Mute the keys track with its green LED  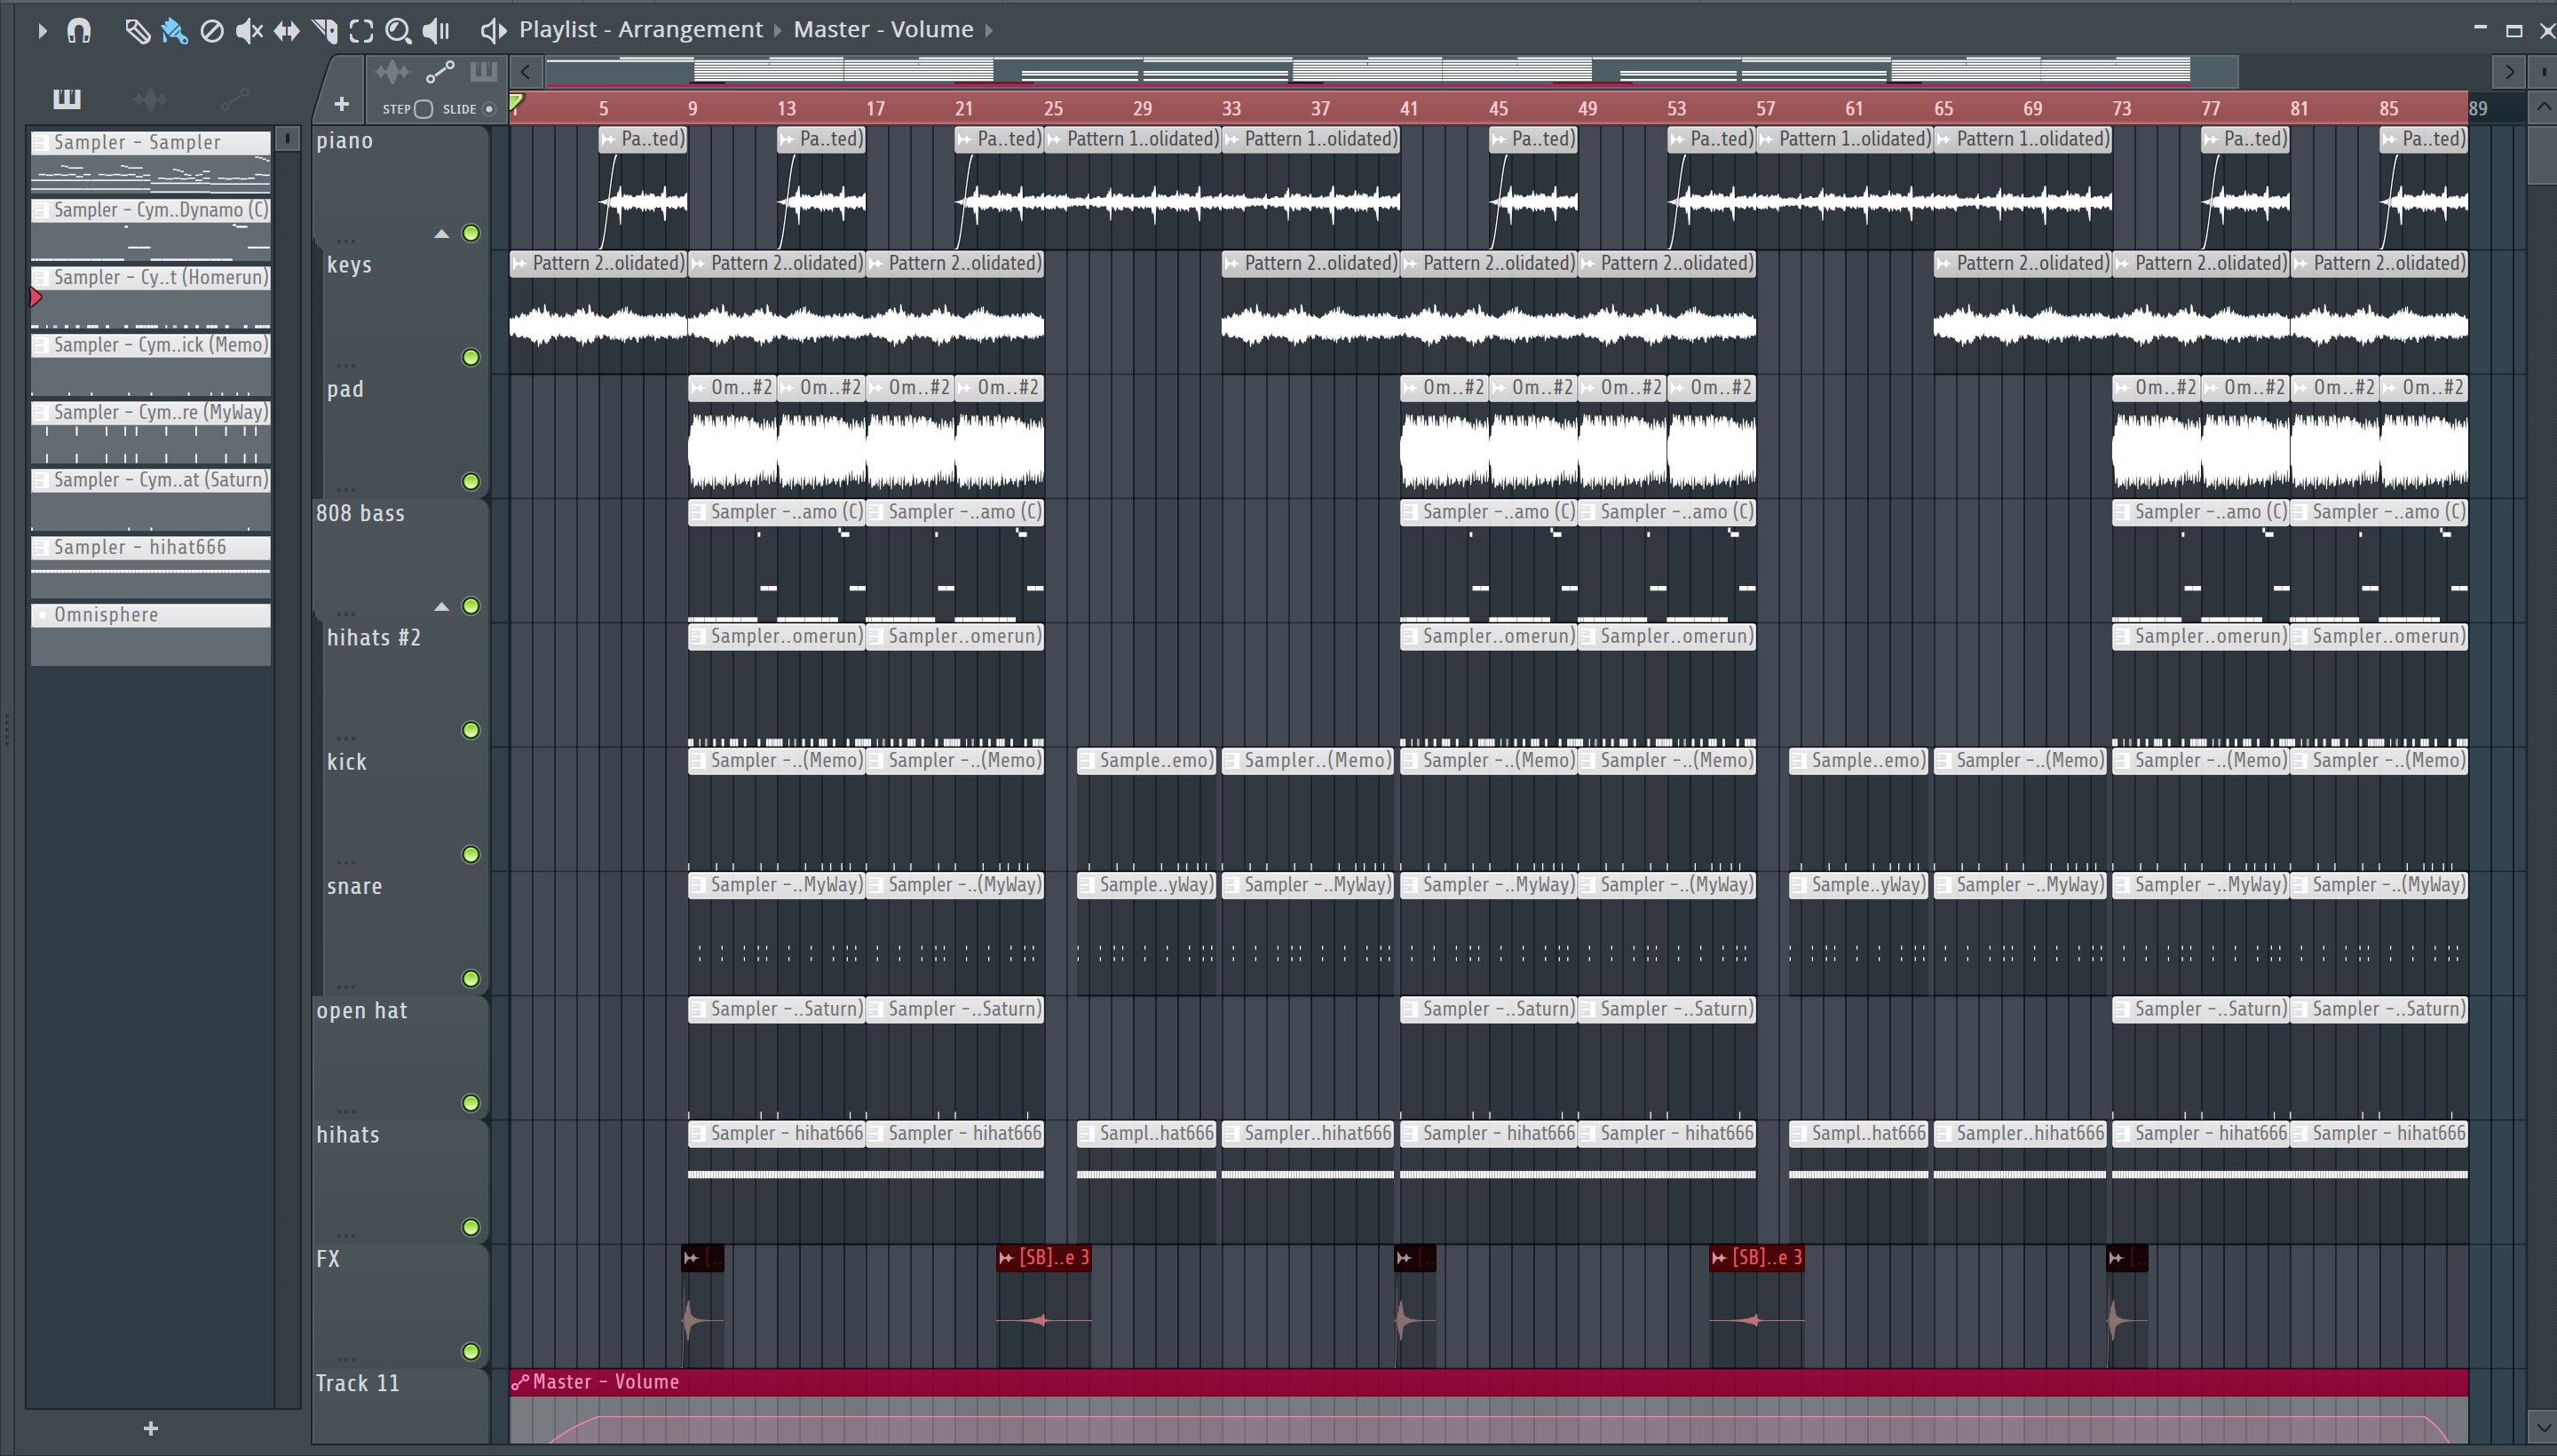pyautogui.click(x=470, y=357)
